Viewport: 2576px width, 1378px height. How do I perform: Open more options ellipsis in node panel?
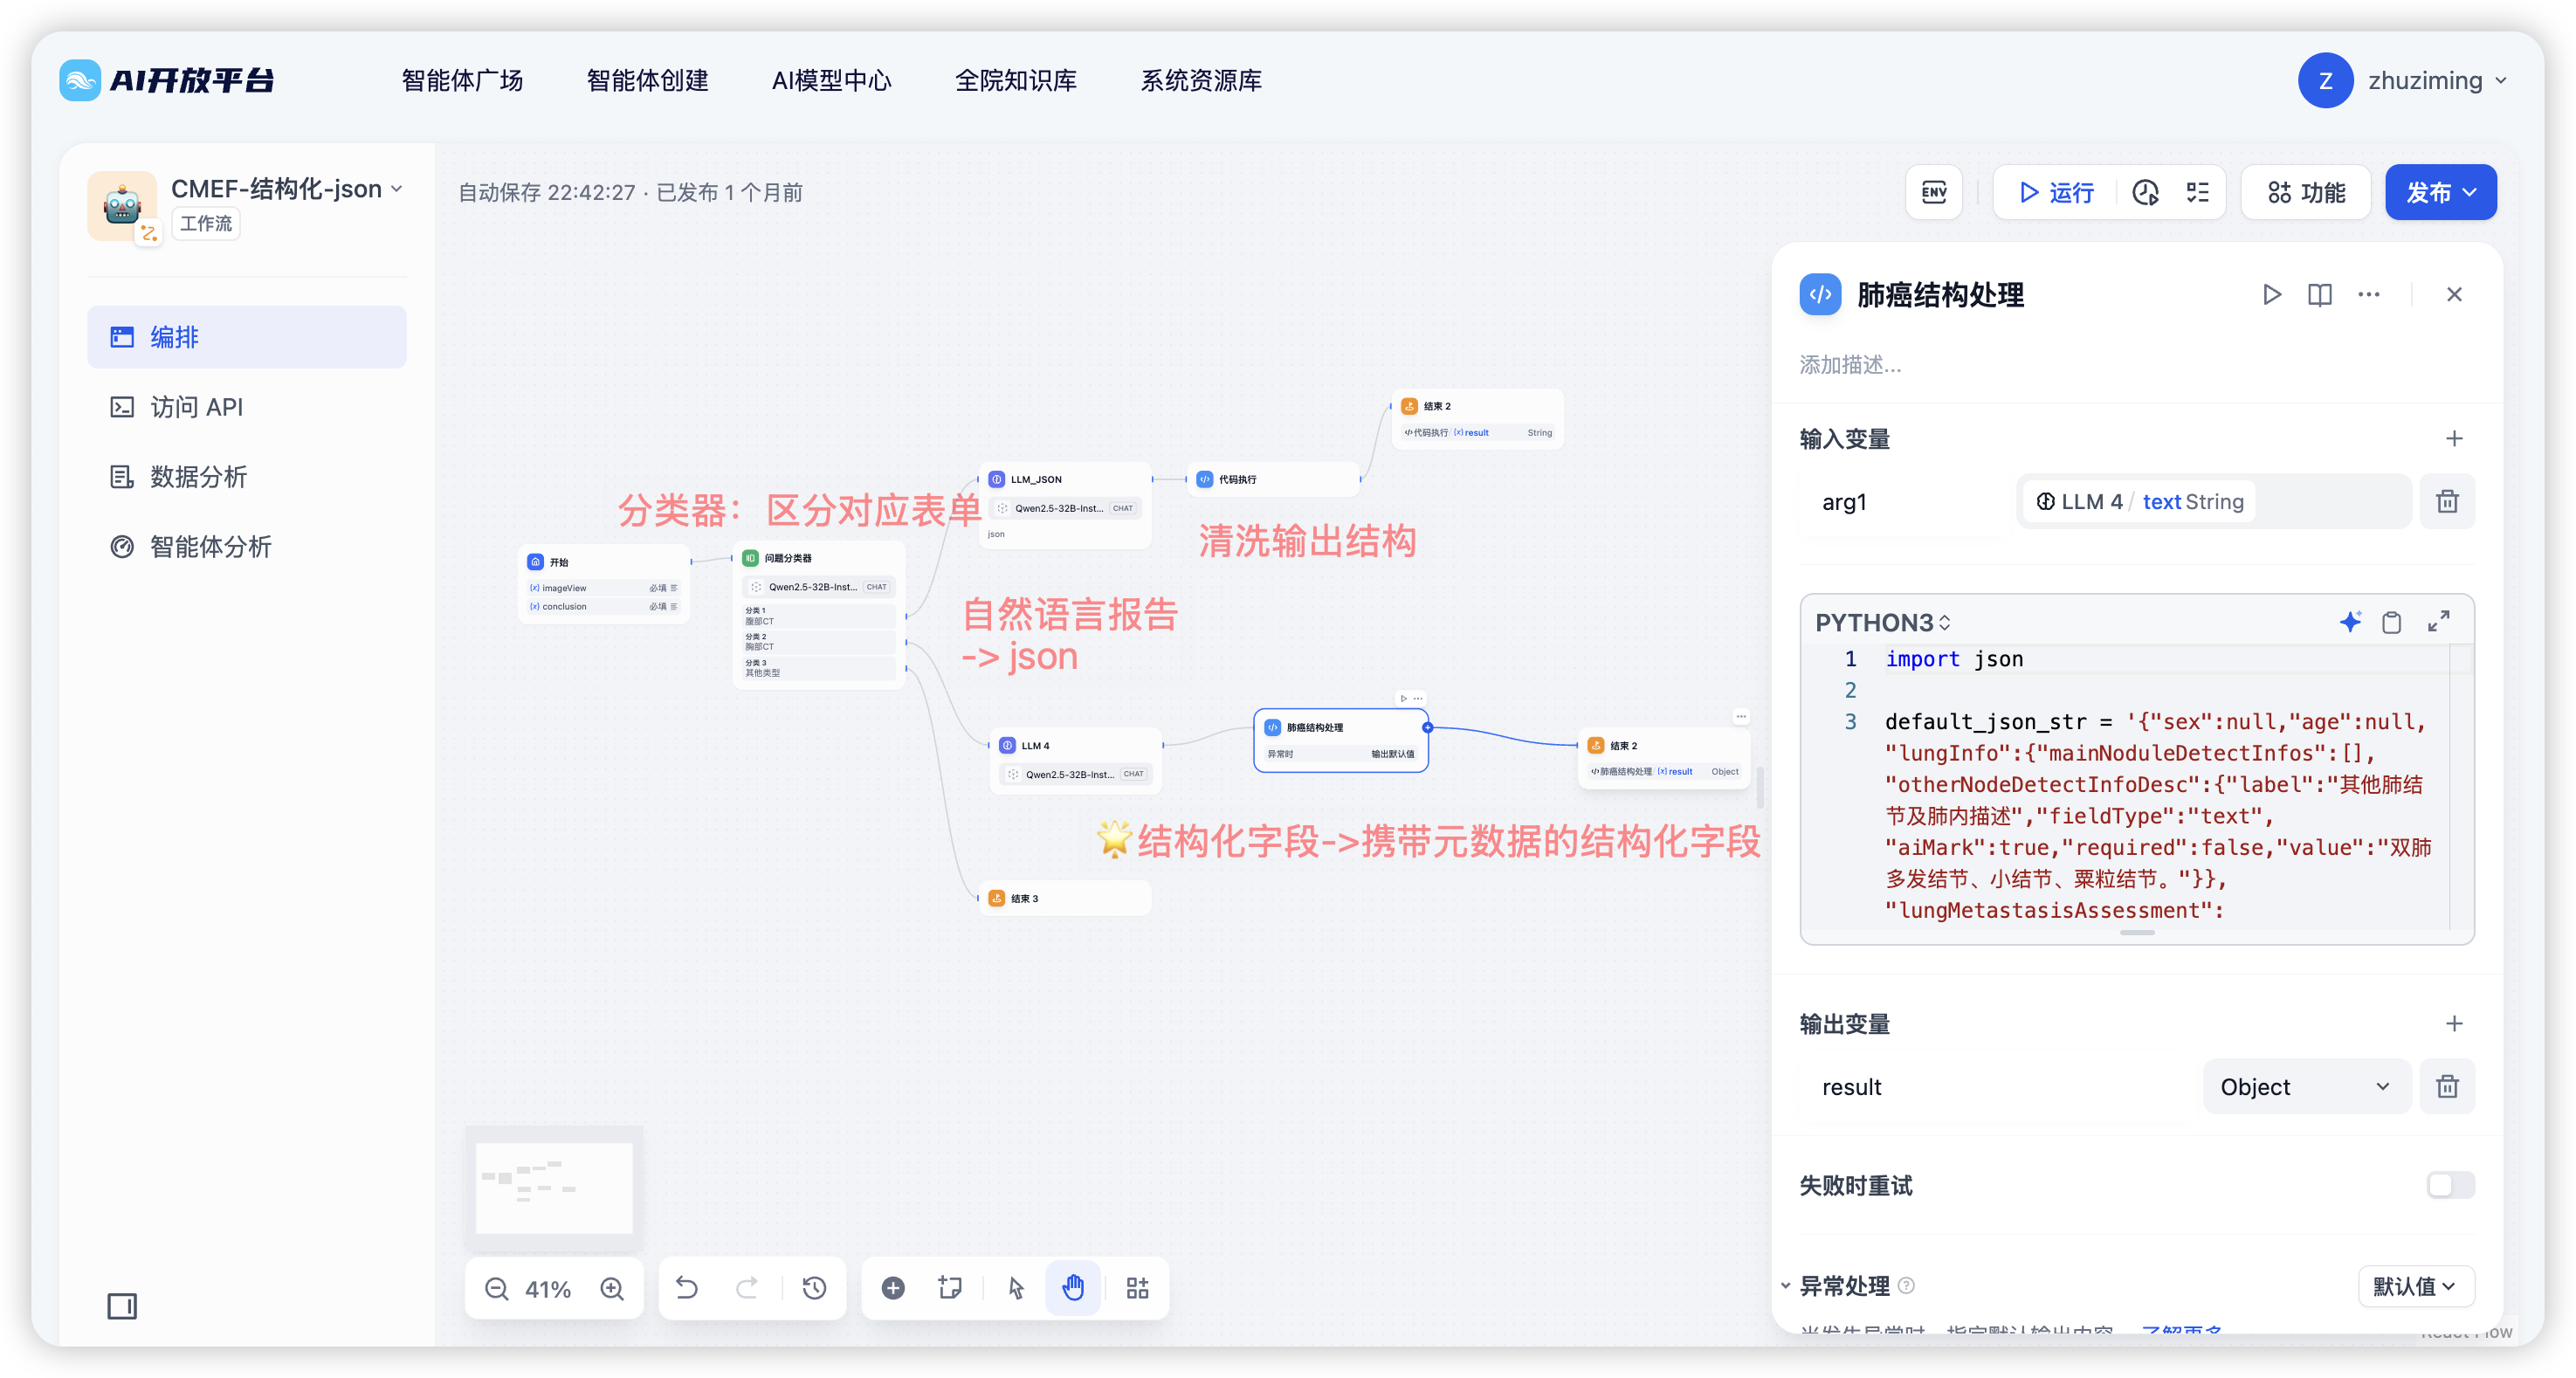coord(2368,294)
